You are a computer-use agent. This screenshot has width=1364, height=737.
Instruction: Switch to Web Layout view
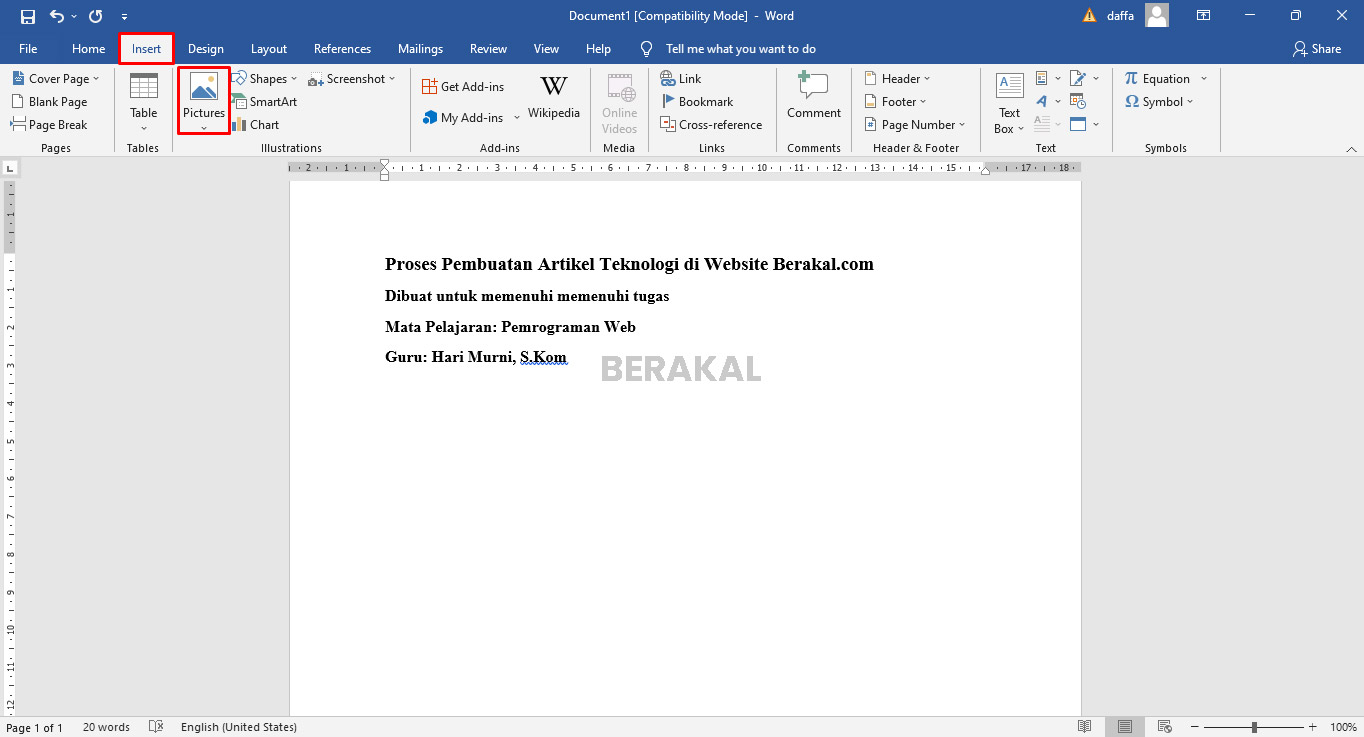(1165, 727)
